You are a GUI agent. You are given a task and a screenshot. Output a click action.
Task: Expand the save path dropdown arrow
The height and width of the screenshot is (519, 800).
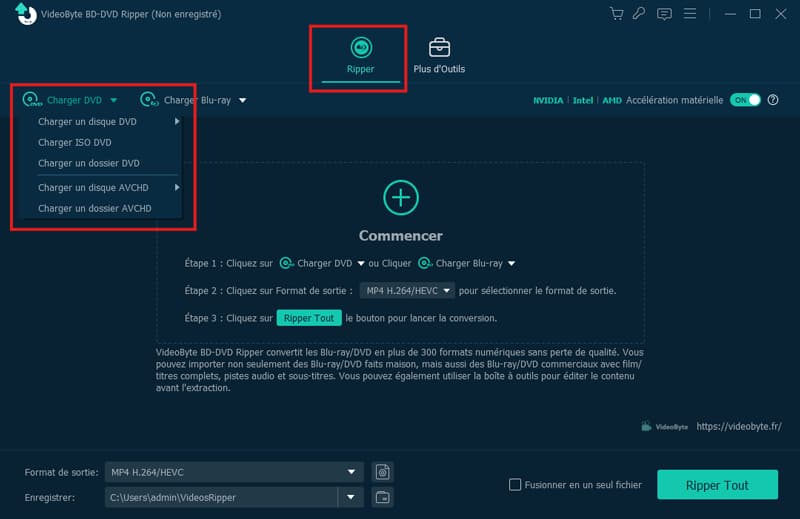click(351, 497)
